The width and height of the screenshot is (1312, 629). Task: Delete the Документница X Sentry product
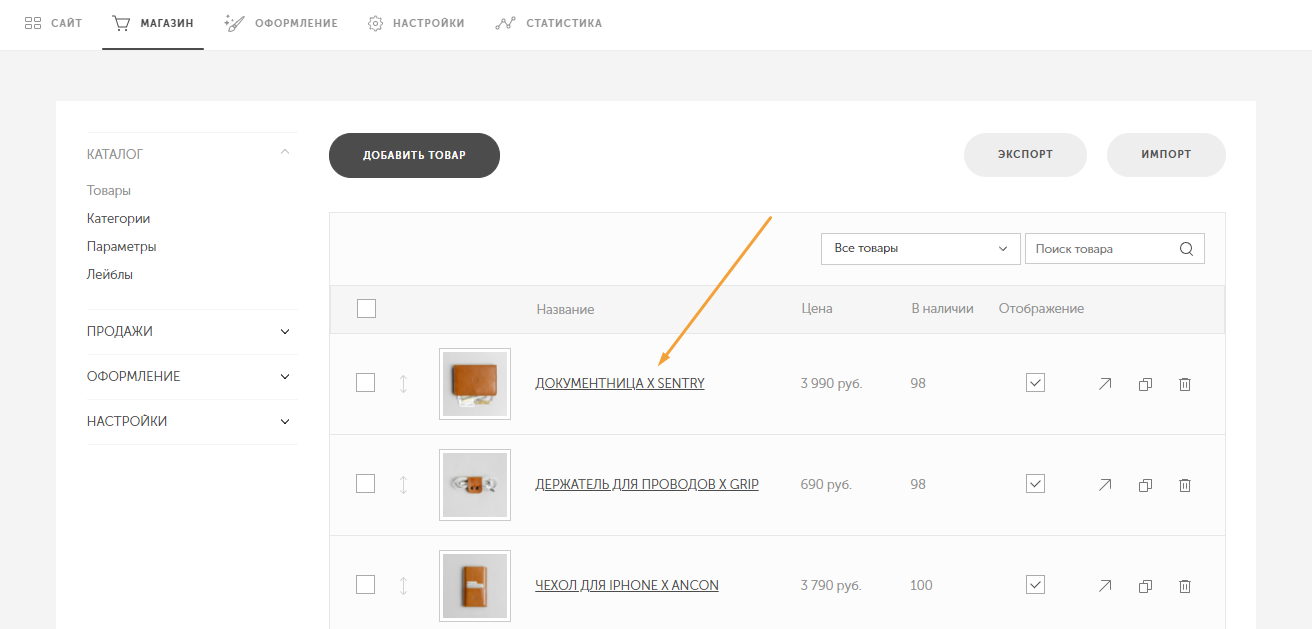click(x=1185, y=384)
